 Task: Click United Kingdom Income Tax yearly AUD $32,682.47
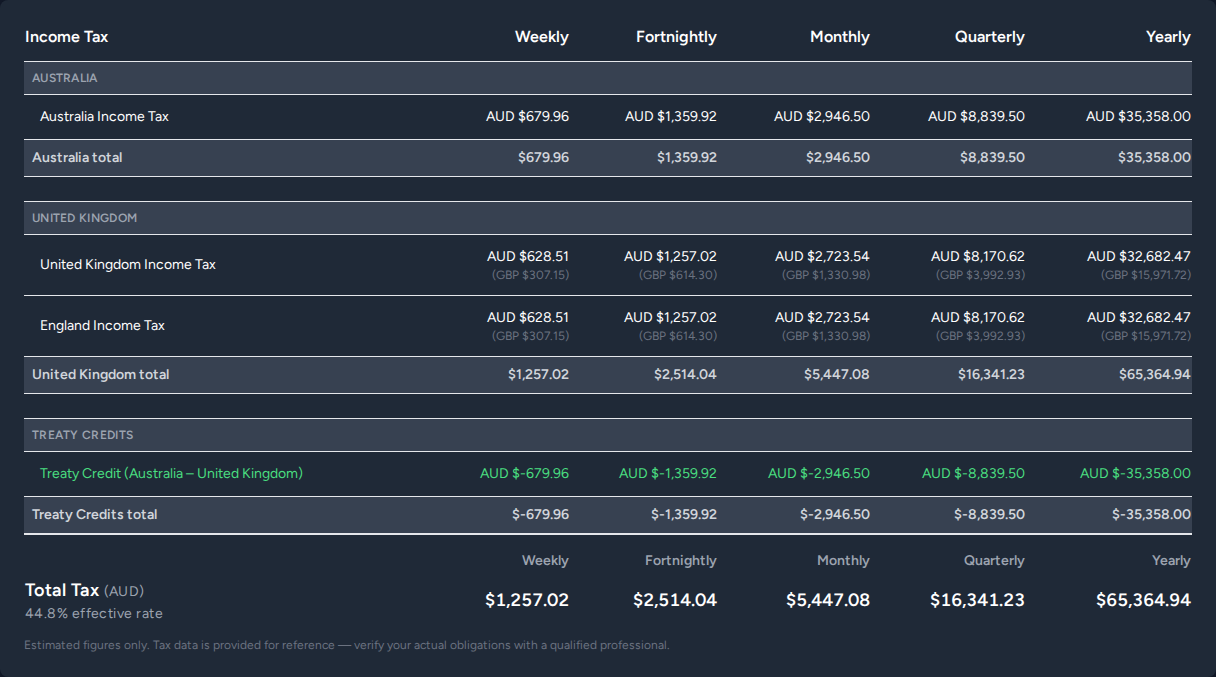coord(1139,256)
